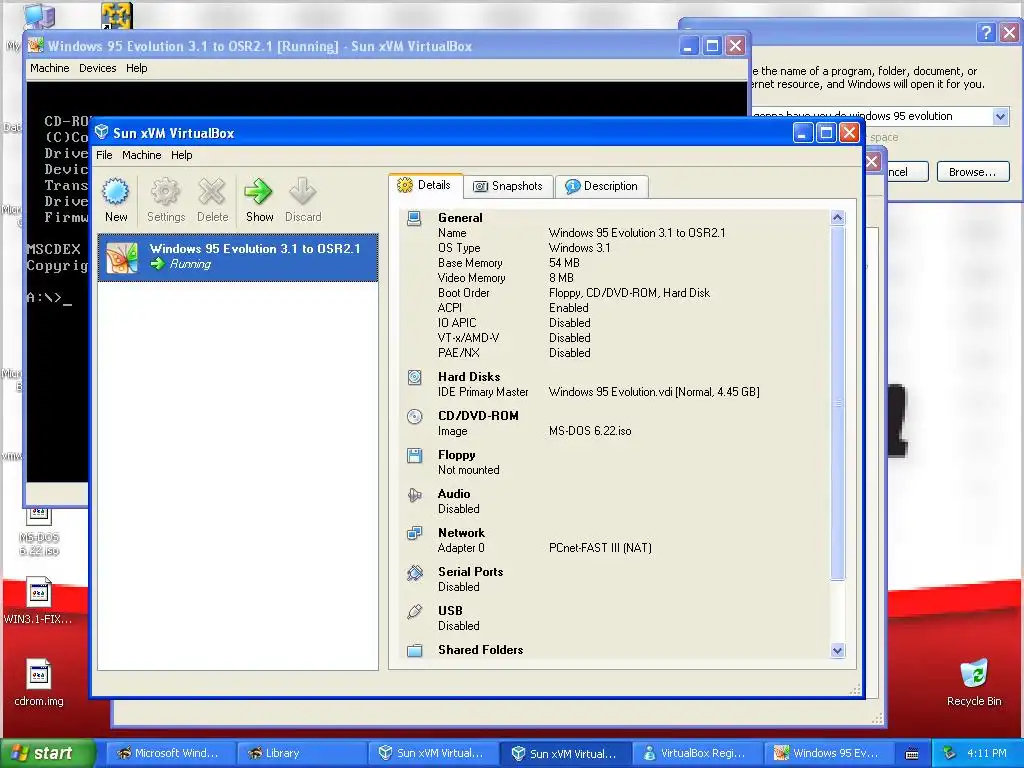Select the Windows 95 Evolution VM entry
The image size is (1024, 768).
click(238, 257)
